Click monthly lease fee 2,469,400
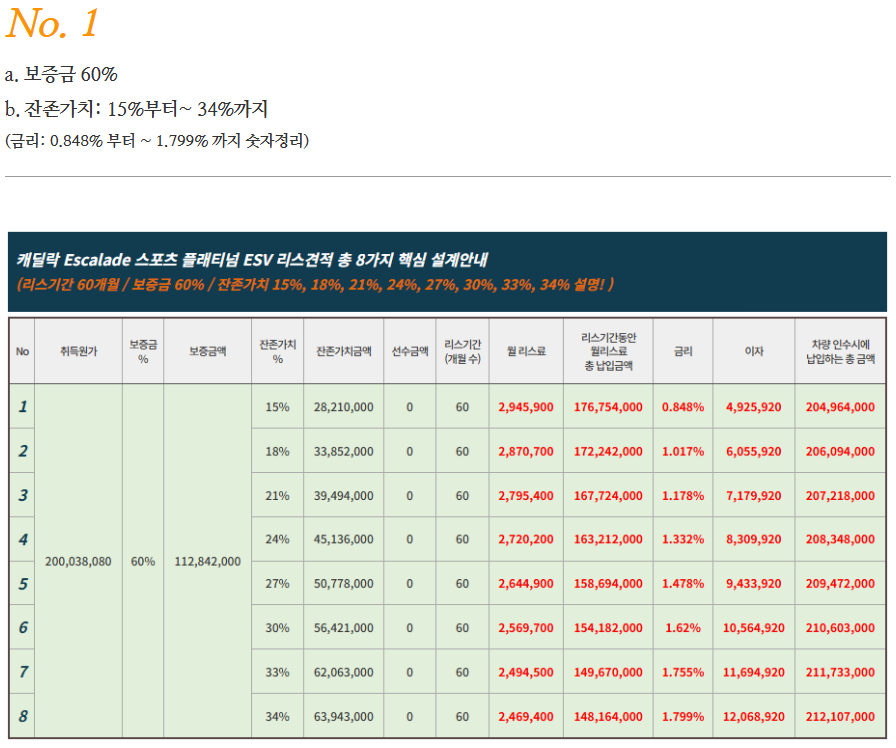The image size is (896, 748). point(526,717)
